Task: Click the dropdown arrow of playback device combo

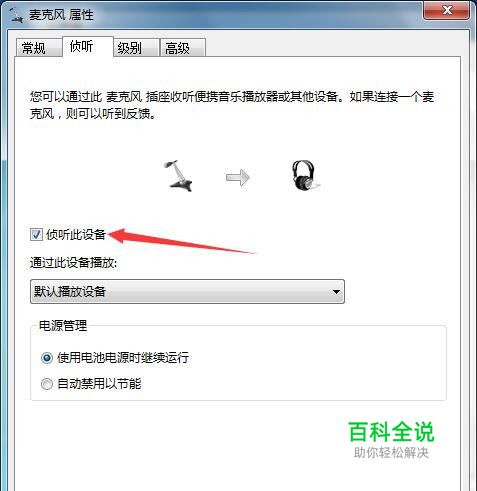Action: 336,292
